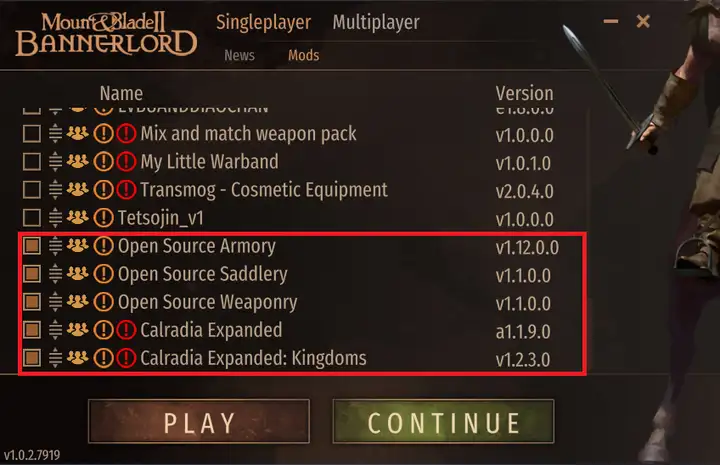The width and height of the screenshot is (720, 465).
Task: Click the red error icon for Calradia Expanded: Kingdoms
Action: pos(126,358)
